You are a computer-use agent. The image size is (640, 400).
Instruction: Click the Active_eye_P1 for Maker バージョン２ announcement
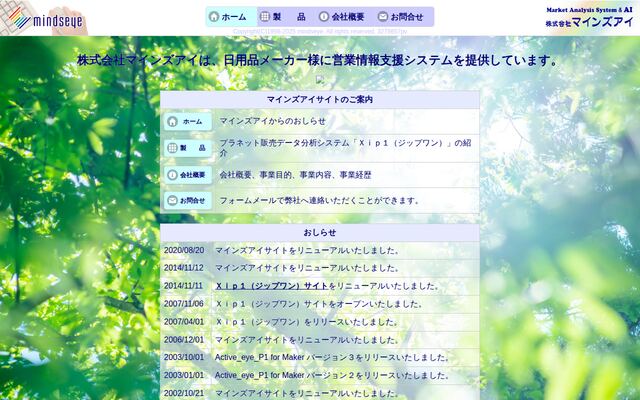tap(332, 375)
